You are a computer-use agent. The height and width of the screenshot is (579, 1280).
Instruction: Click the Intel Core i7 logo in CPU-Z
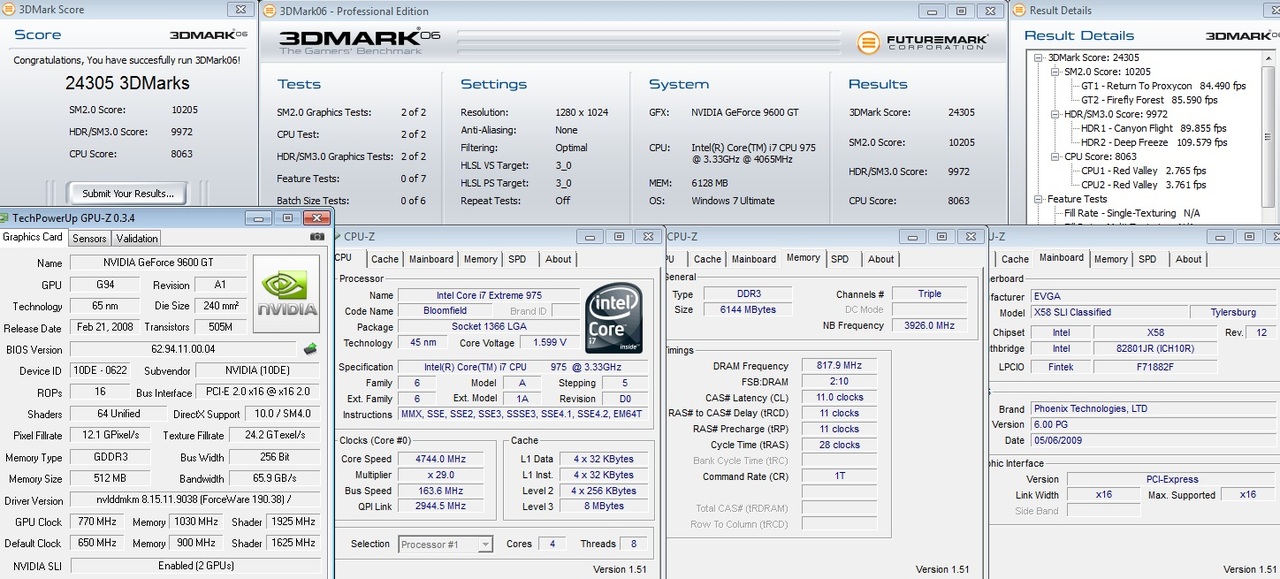(x=613, y=318)
